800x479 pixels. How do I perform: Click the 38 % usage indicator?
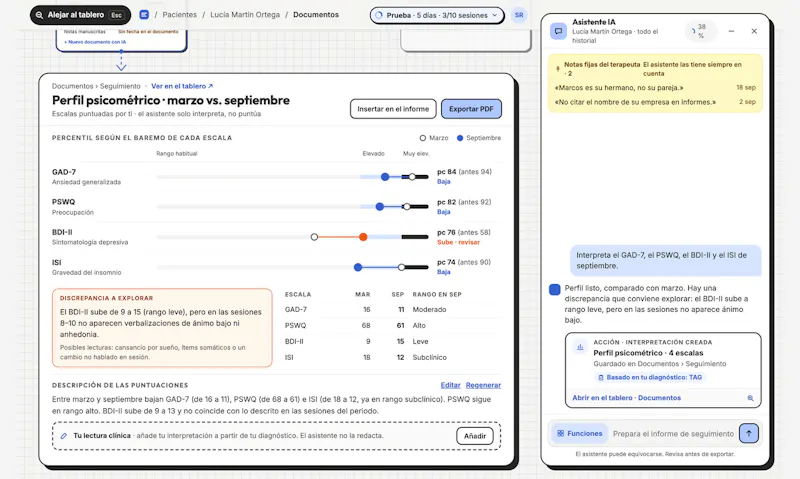click(701, 31)
